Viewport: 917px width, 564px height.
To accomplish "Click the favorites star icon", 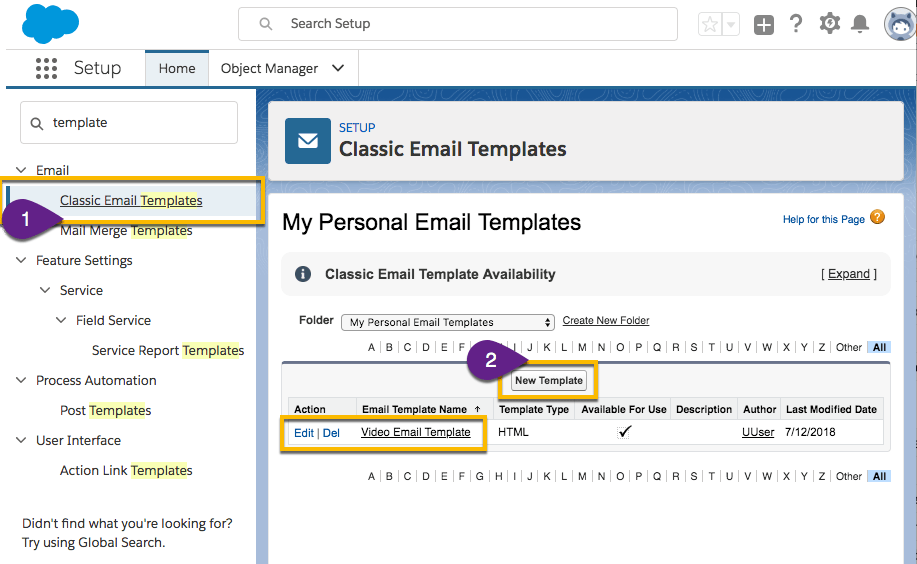I will (710, 25).
